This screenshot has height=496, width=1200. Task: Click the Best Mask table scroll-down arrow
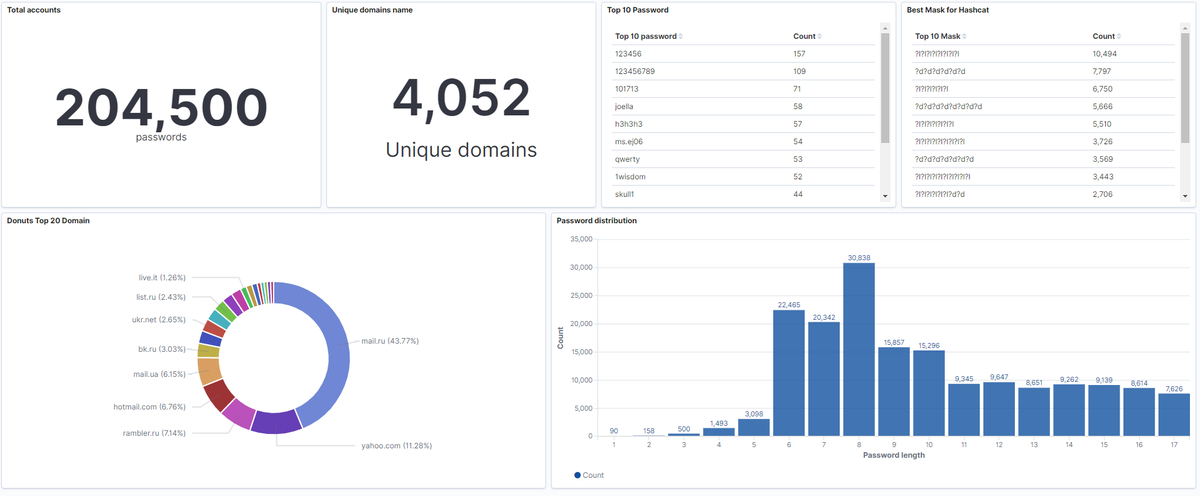point(1185,197)
